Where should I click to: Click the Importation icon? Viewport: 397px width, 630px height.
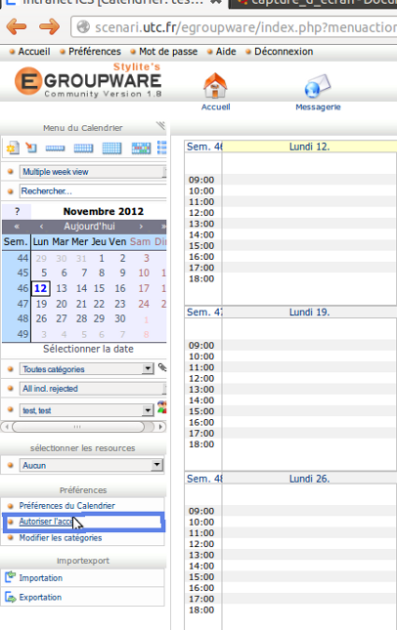point(10,577)
